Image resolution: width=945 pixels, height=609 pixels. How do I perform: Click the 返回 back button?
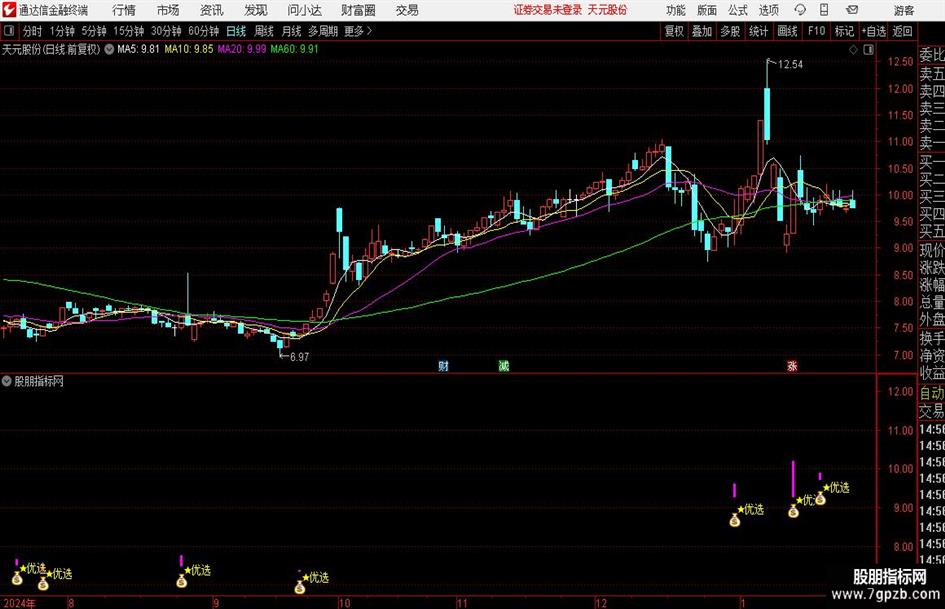point(903,31)
